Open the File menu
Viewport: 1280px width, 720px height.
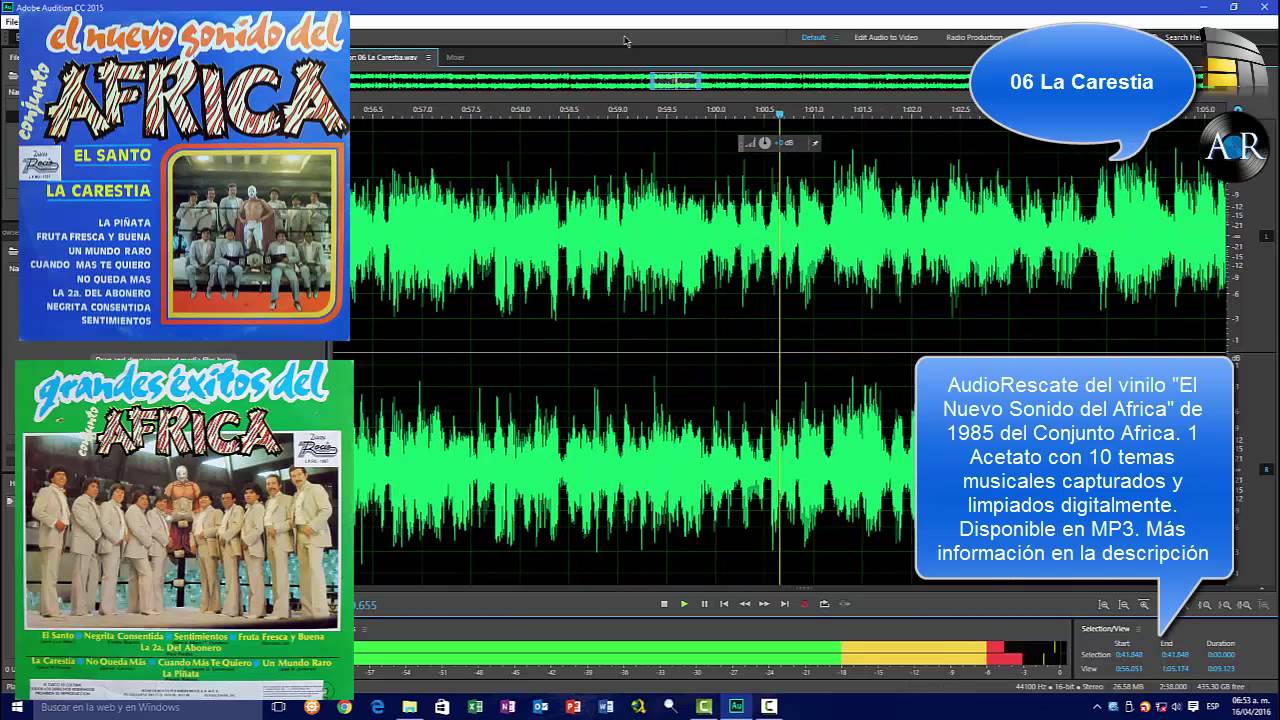click(11, 22)
